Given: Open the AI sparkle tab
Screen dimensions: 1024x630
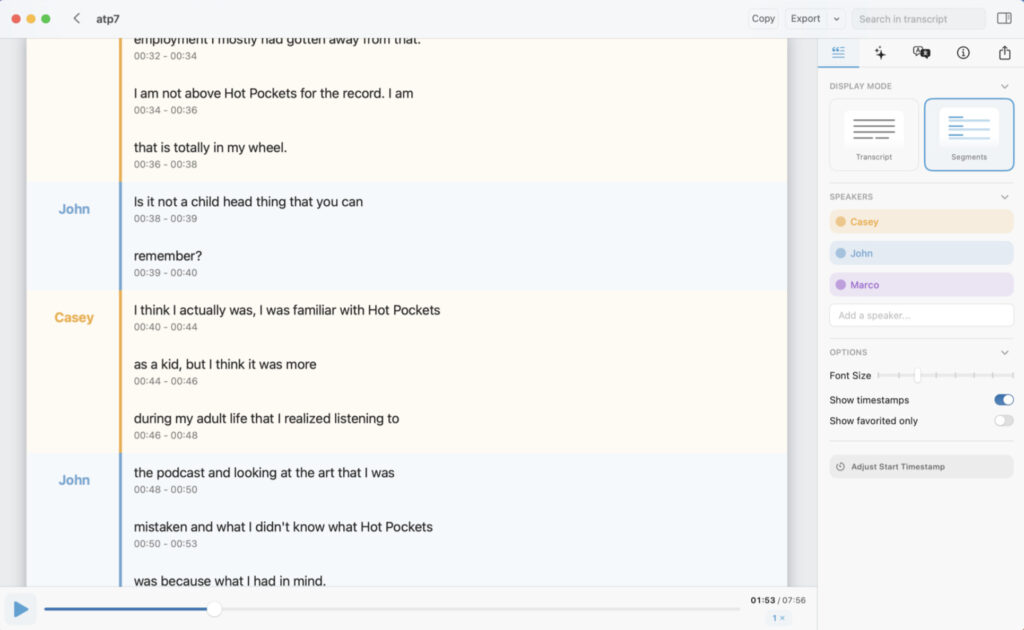Looking at the screenshot, I should click(x=880, y=53).
